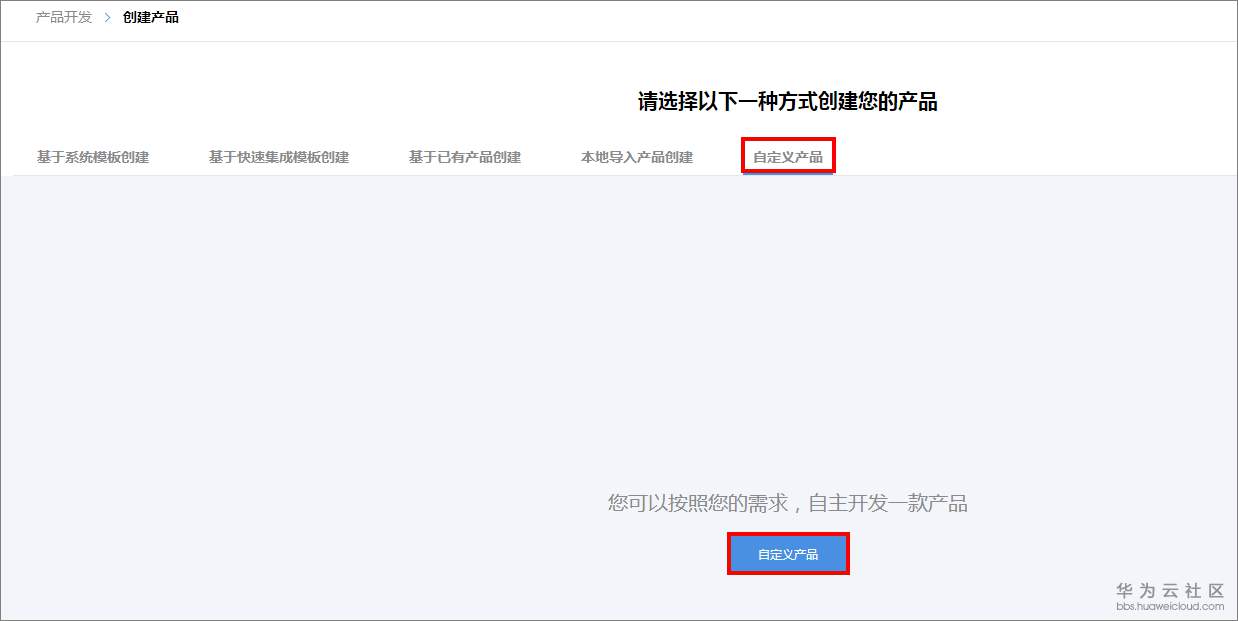Choose the 本地导入产品创建 tab
Viewport: 1238px width, 621px height.
[x=637, y=157]
